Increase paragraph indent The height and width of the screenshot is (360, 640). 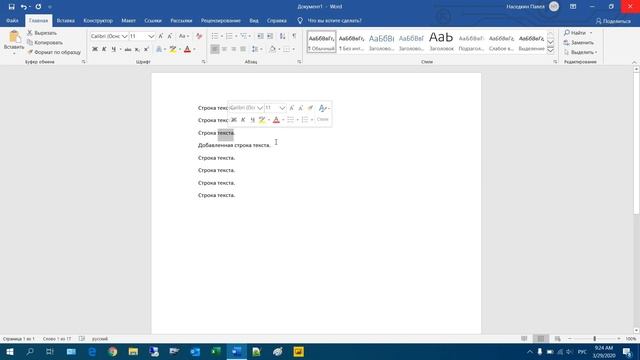pos(270,36)
